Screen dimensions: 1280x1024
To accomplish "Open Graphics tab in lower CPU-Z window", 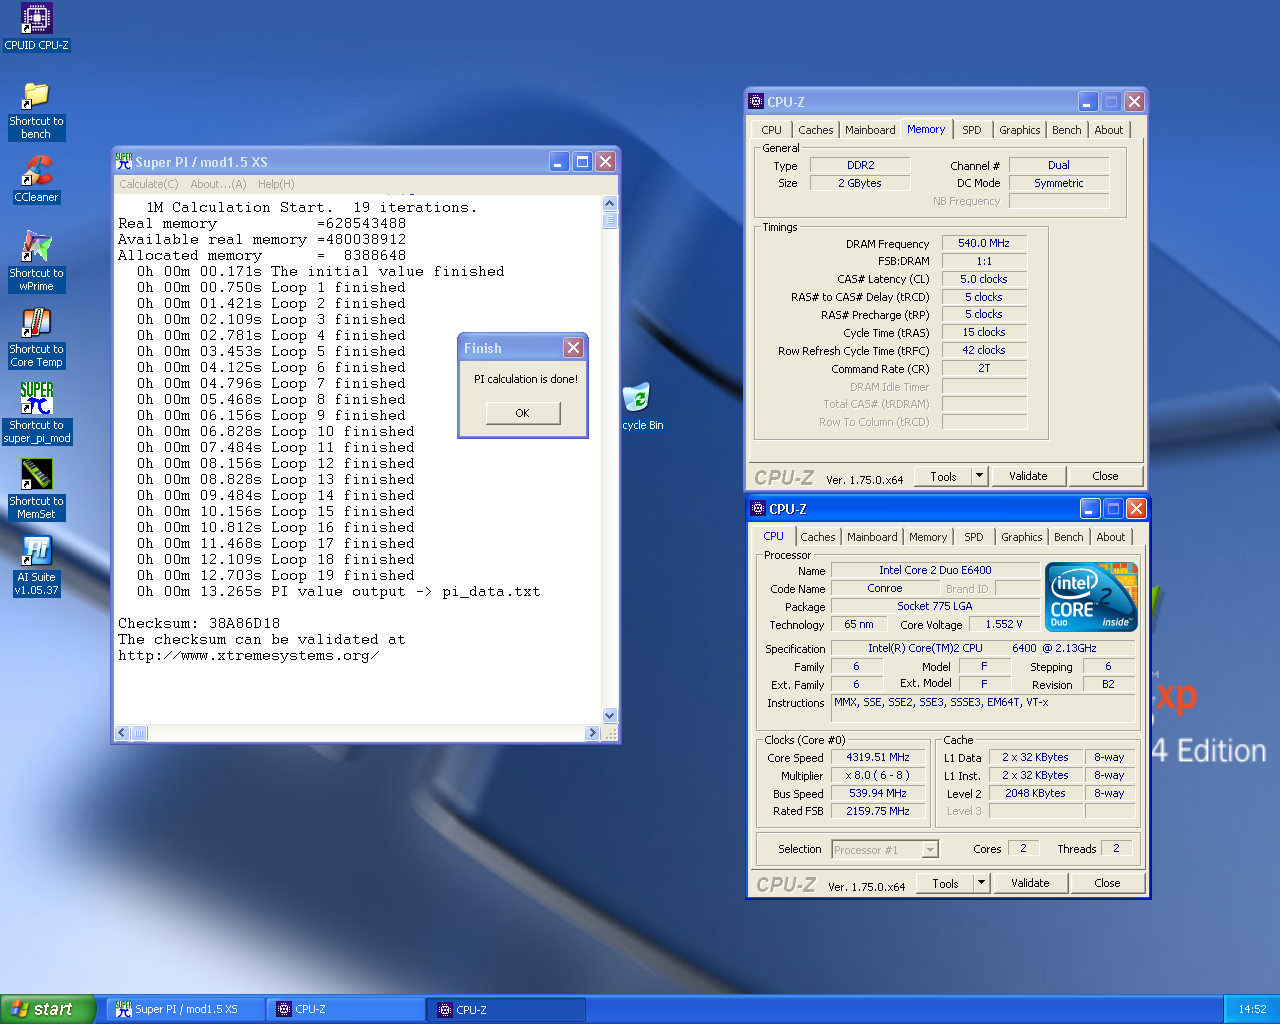I will (1022, 537).
